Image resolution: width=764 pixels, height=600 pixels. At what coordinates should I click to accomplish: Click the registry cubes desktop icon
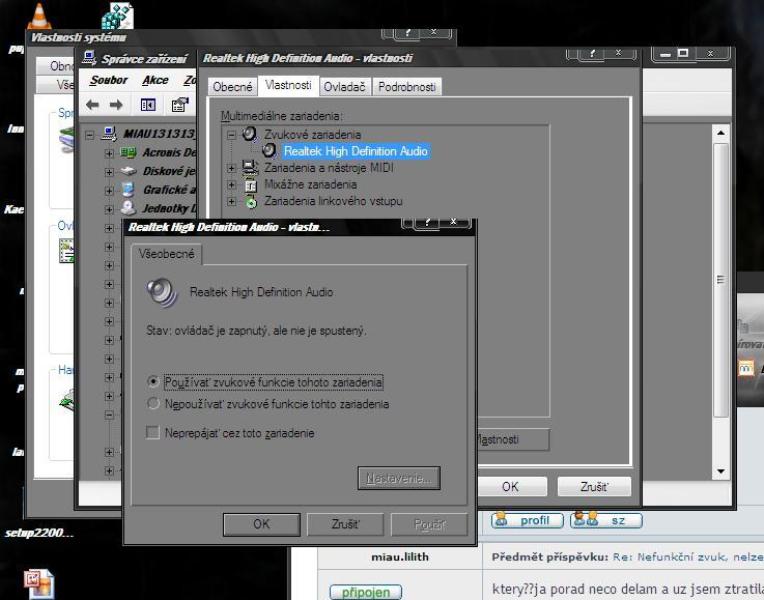pos(117,16)
